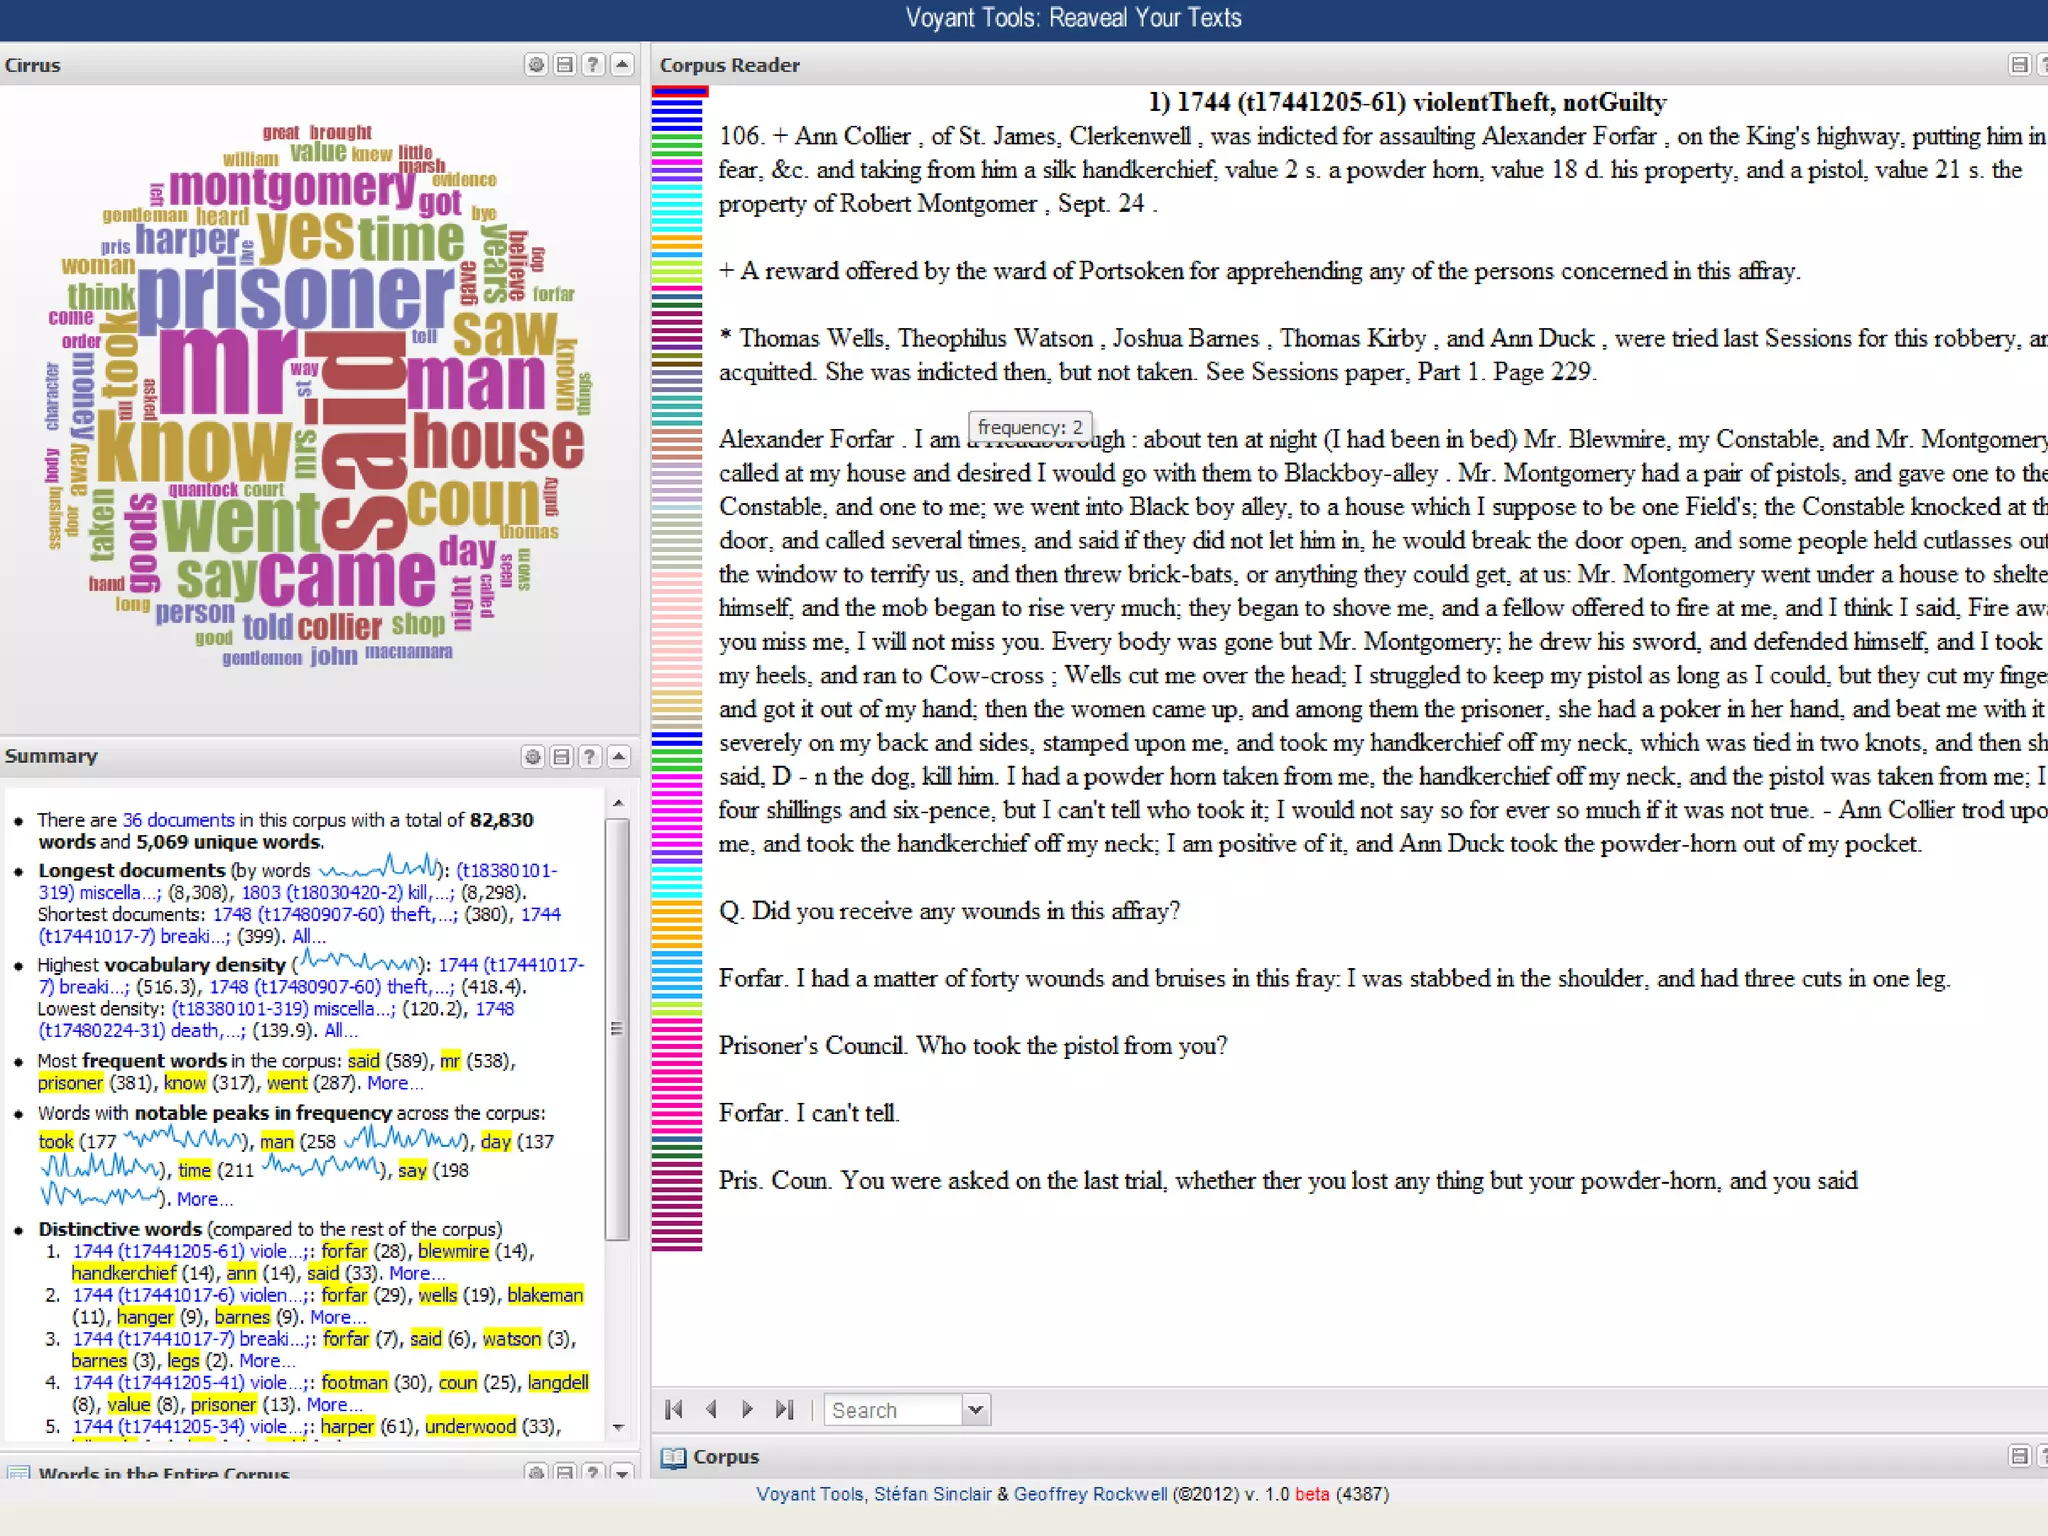Open Summary panel help icon
The image size is (2048, 1536).
pos(590,757)
